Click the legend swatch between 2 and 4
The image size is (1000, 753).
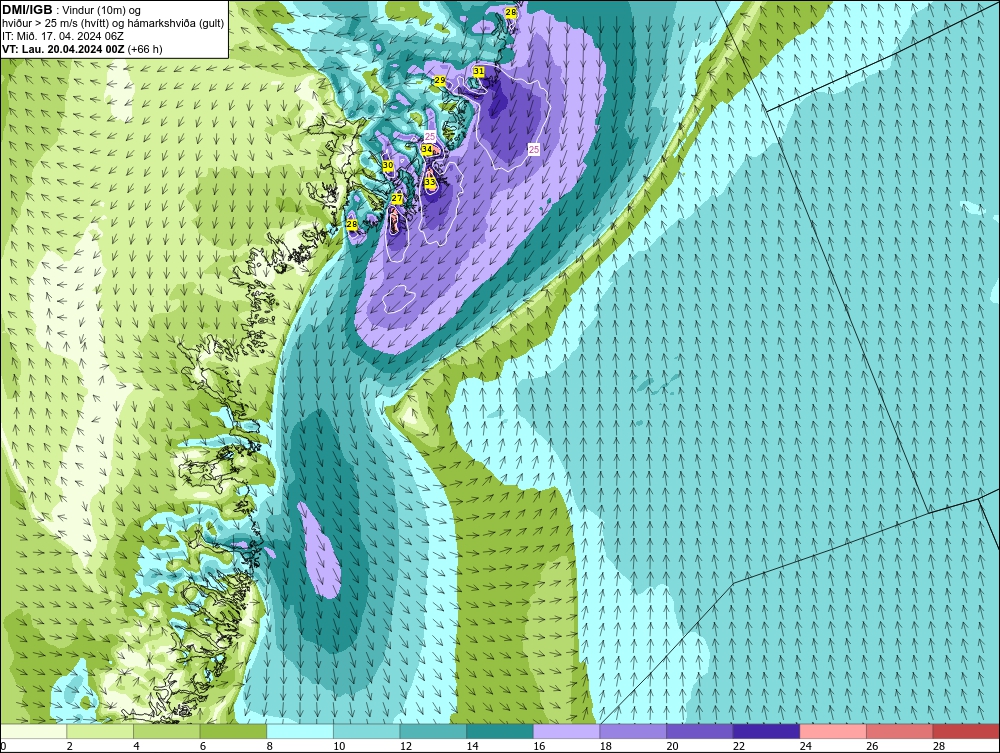pos(99,731)
